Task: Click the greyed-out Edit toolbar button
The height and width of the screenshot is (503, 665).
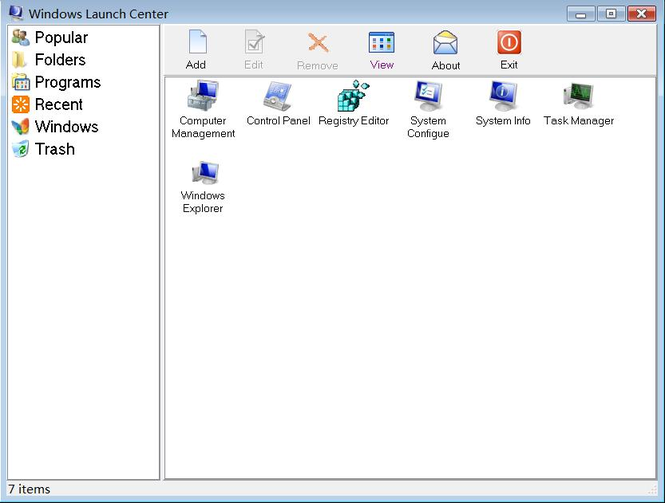Action: coord(254,49)
